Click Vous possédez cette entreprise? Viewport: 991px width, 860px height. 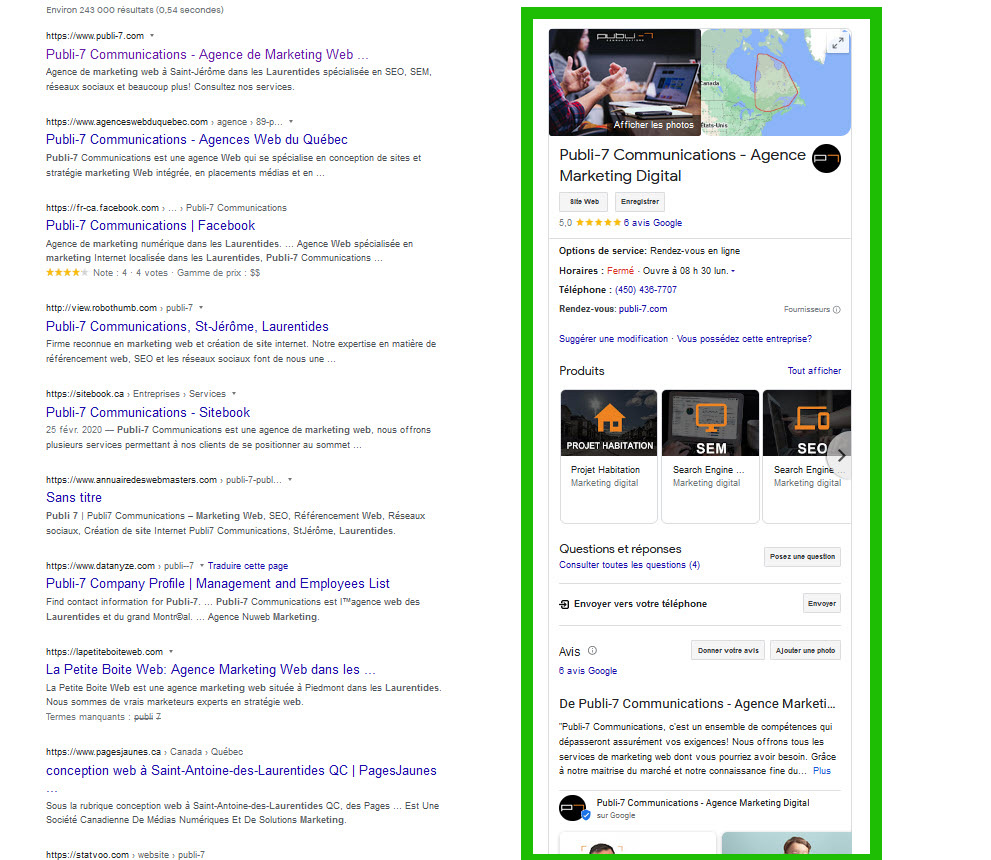coord(745,339)
